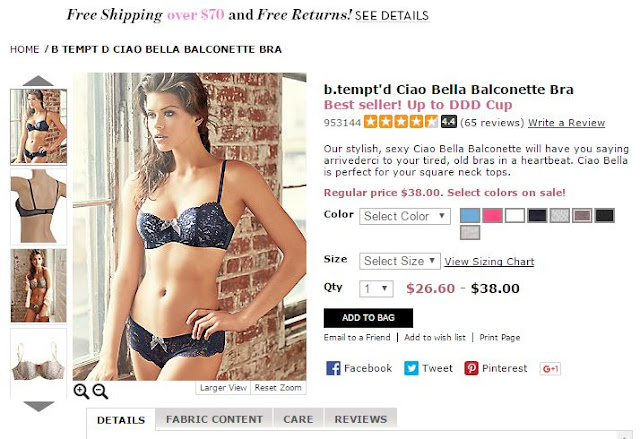The image size is (640, 439).
Task: Click the Google +1 button
Action: pos(550,369)
